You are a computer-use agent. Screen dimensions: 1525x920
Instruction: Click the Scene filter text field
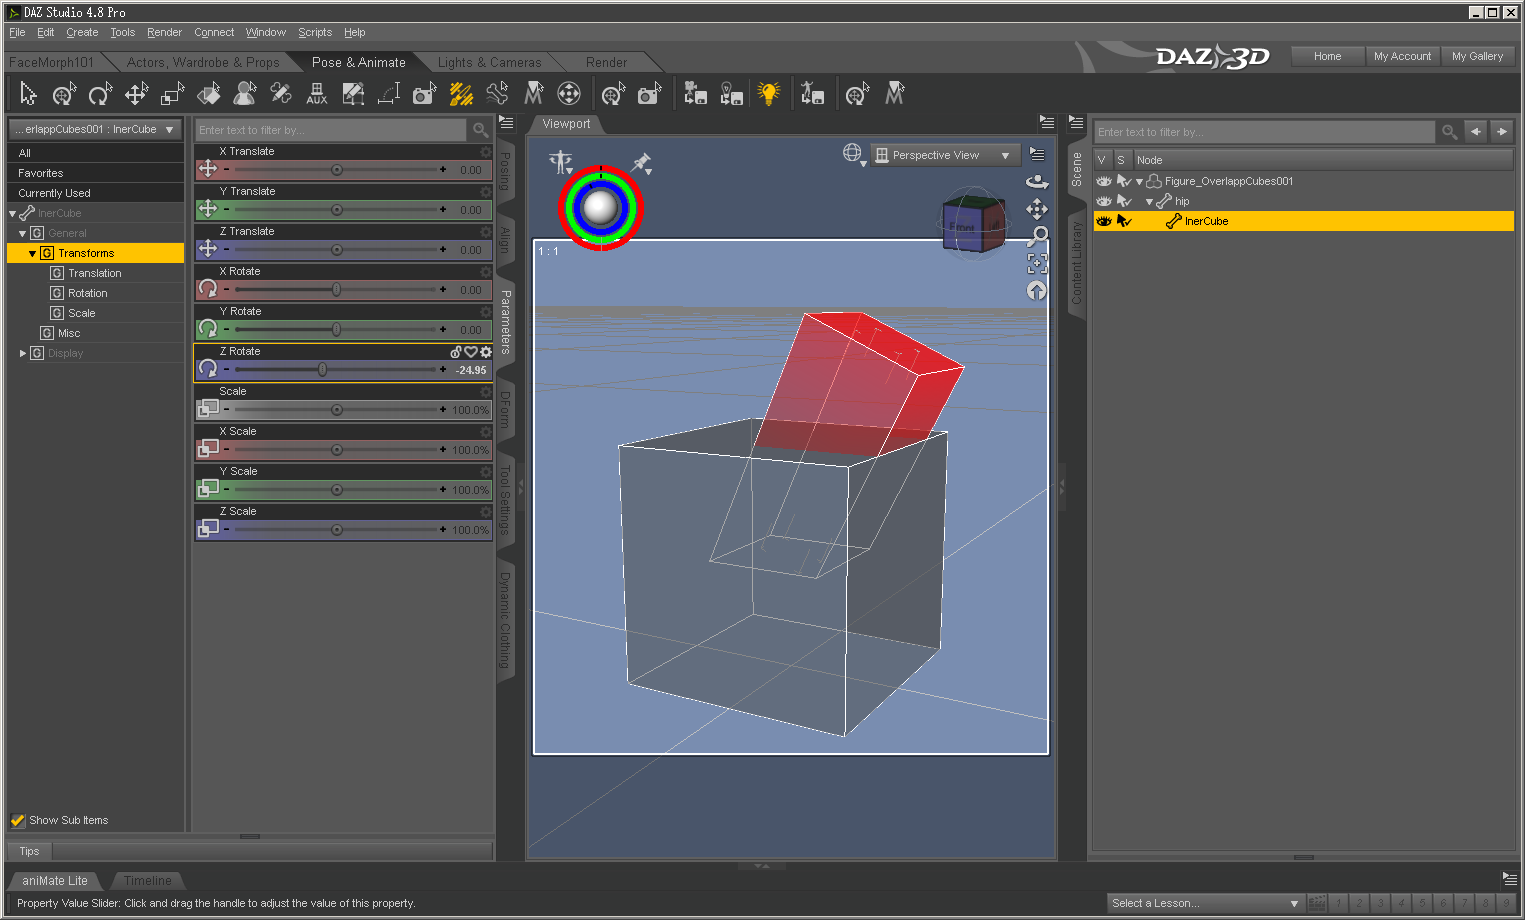(1265, 132)
